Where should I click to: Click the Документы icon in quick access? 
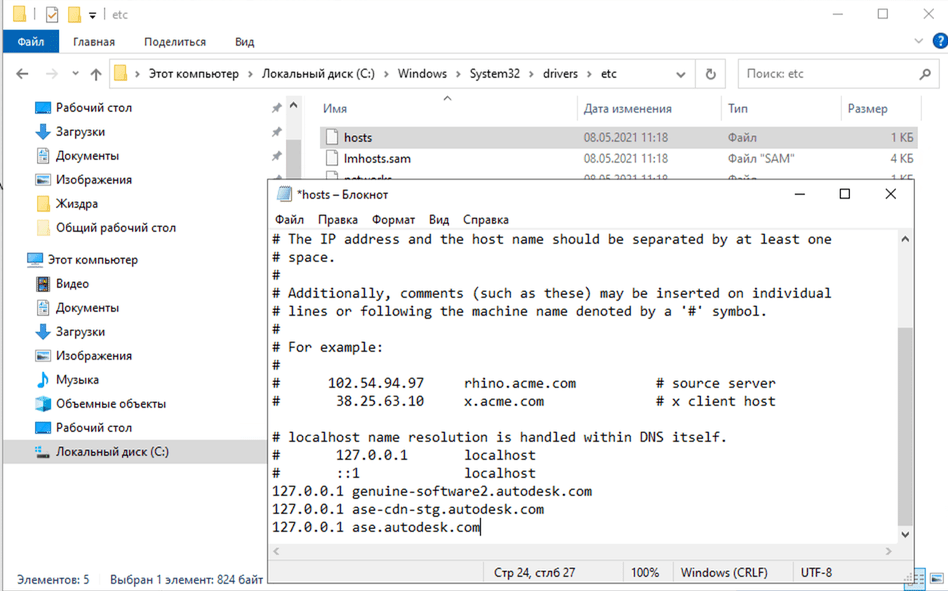[43, 156]
